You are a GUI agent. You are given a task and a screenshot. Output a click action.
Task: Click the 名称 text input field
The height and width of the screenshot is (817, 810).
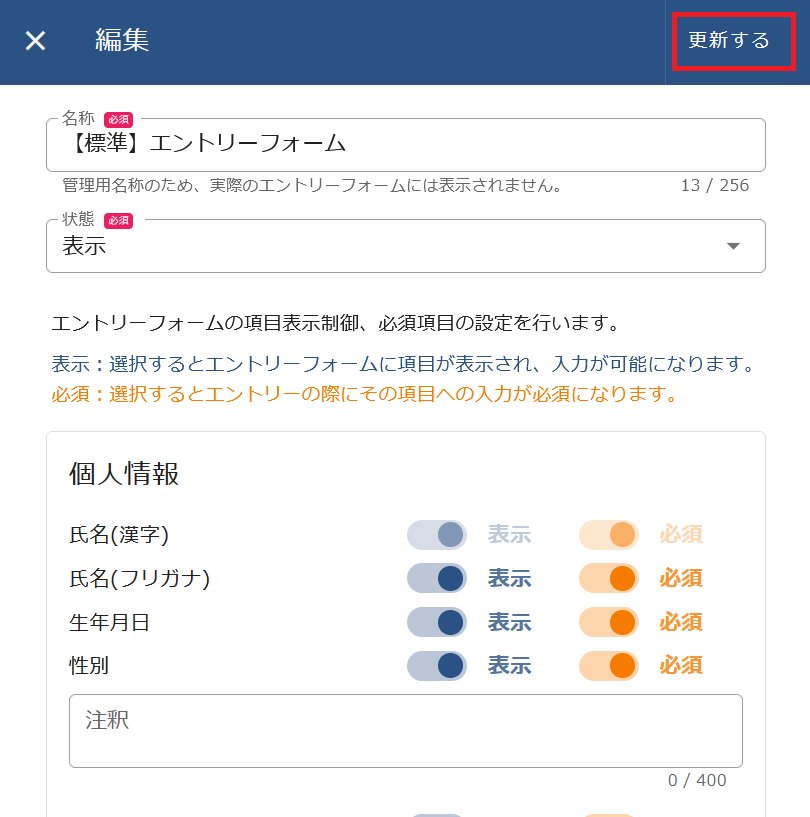pos(405,145)
